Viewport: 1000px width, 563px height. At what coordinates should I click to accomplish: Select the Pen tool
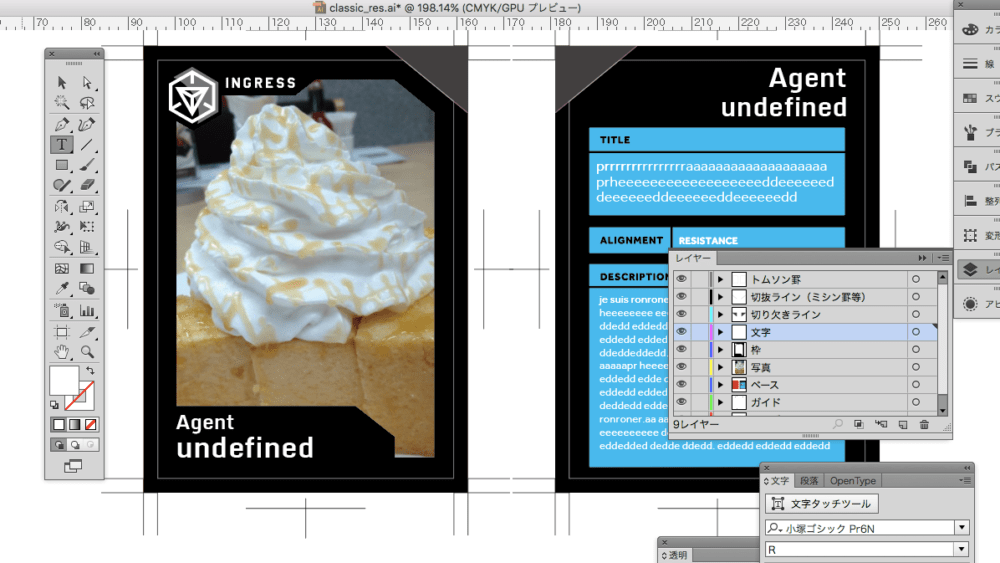pyautogui.click(x=62, y=124)
